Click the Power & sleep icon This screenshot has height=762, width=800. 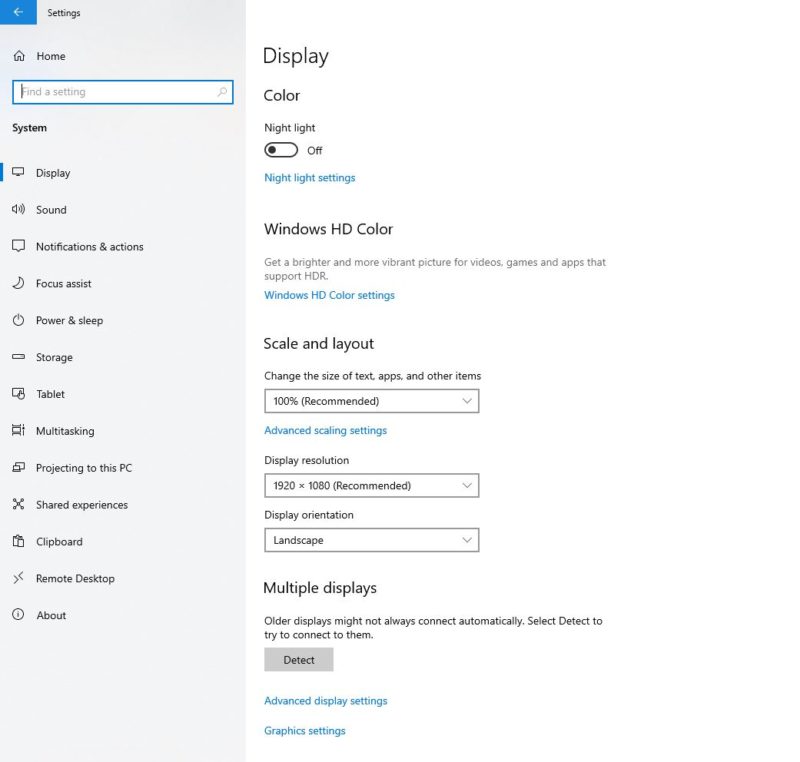20,320
